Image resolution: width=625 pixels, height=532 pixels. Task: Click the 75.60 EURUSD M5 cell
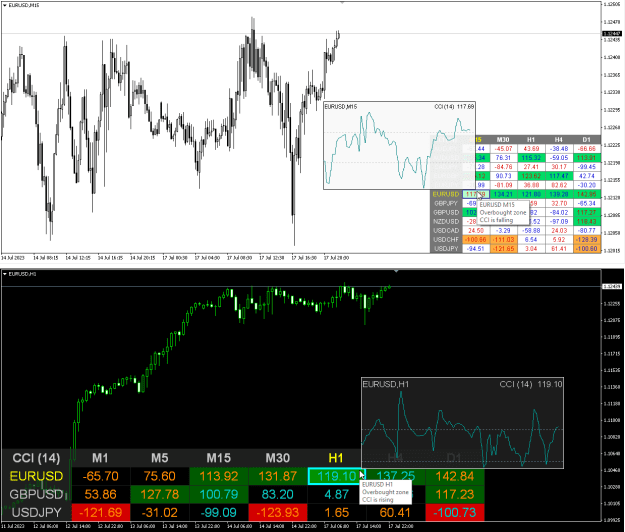[159, 476]
